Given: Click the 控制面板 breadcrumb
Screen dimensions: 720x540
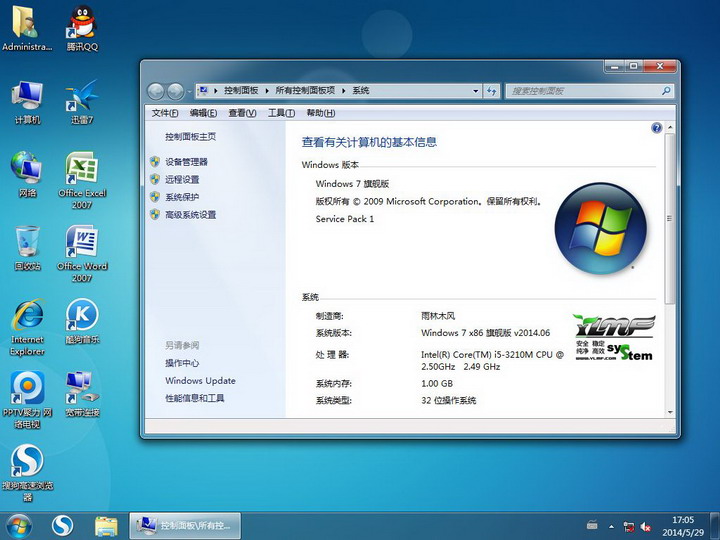Looking at the screenshot, I should click(241, 90).
